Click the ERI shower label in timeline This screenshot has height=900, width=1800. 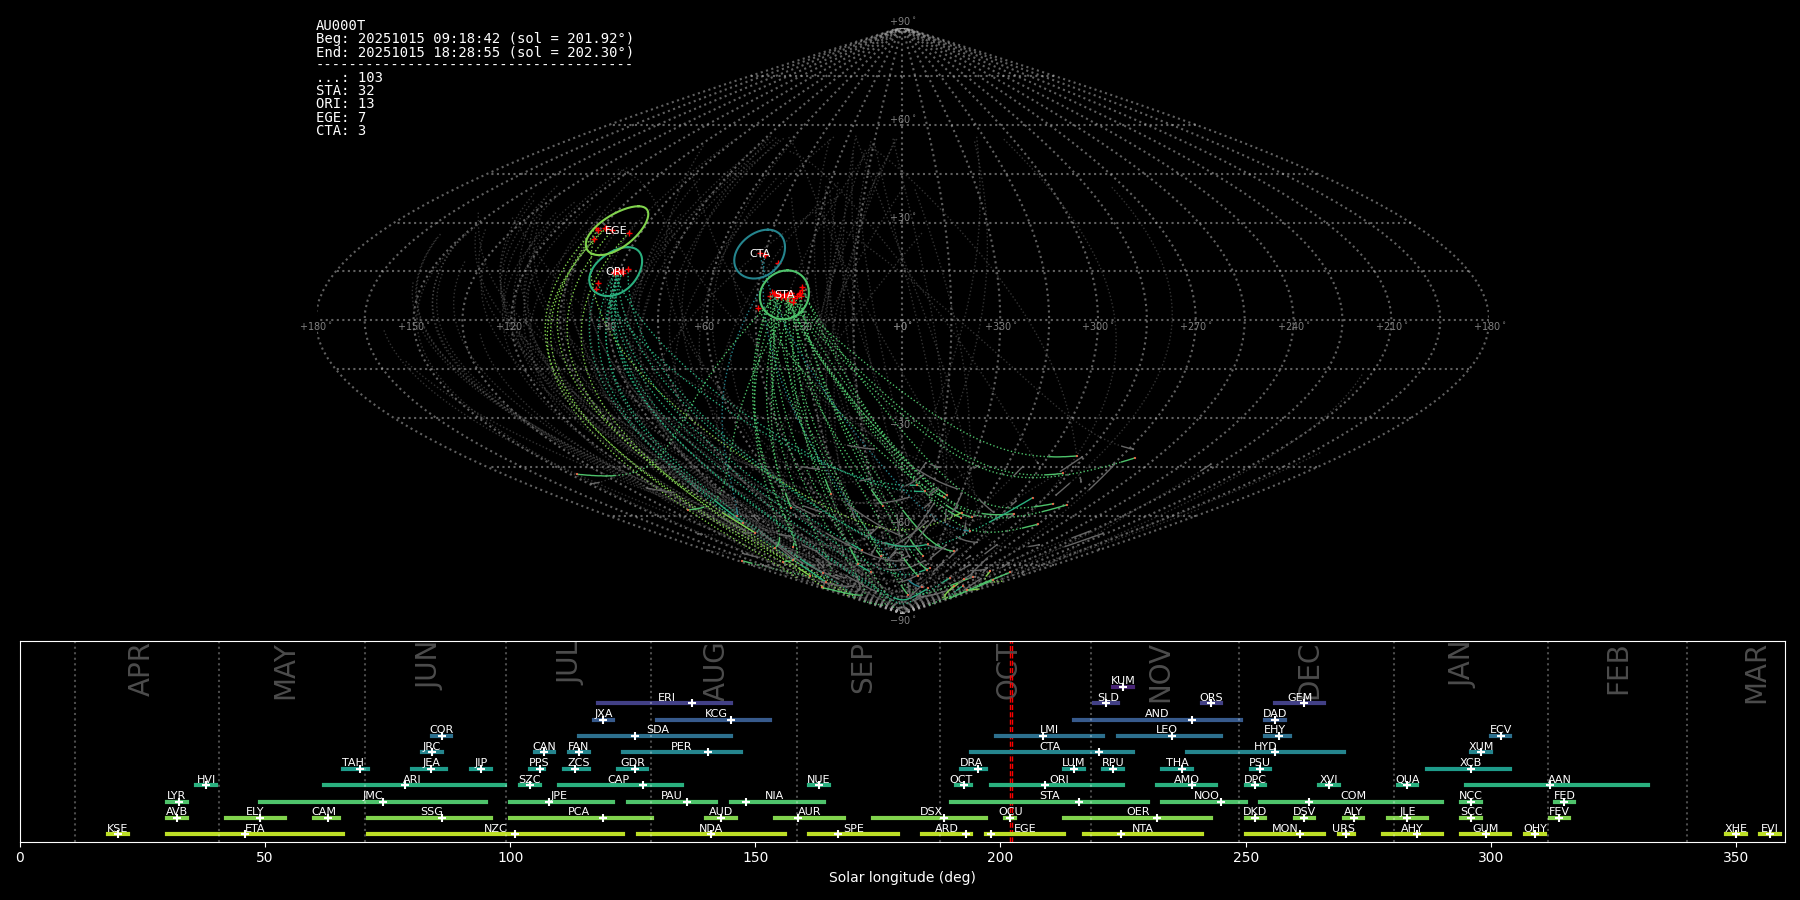pos(666,698)
